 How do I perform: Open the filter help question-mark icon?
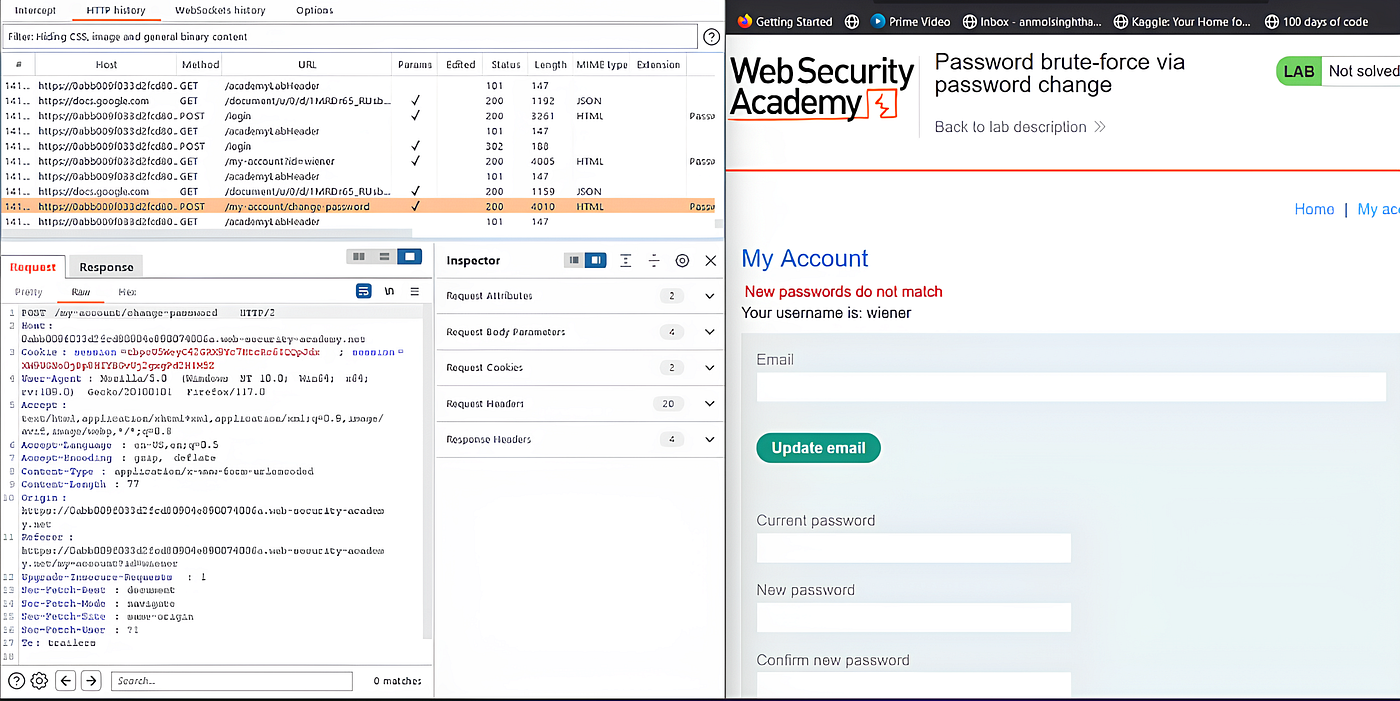tap(711, 37)
